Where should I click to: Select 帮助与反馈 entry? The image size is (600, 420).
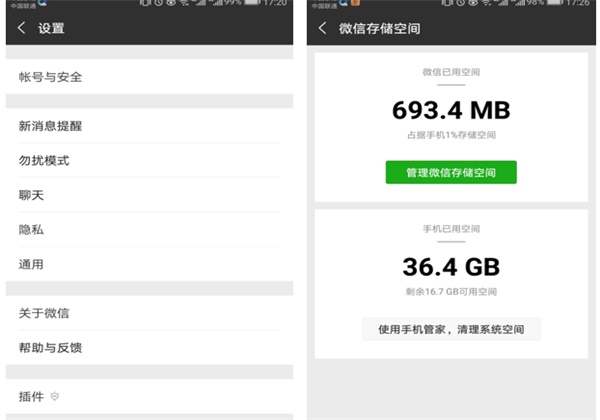point(50,347)
